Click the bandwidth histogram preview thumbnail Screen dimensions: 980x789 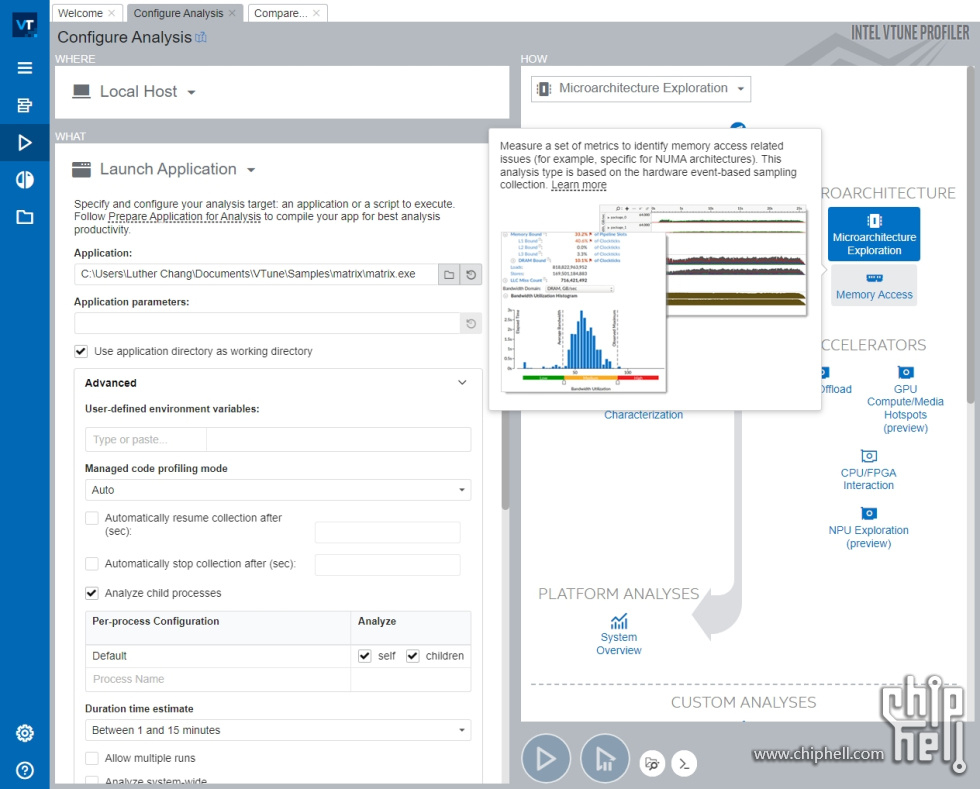584,313
